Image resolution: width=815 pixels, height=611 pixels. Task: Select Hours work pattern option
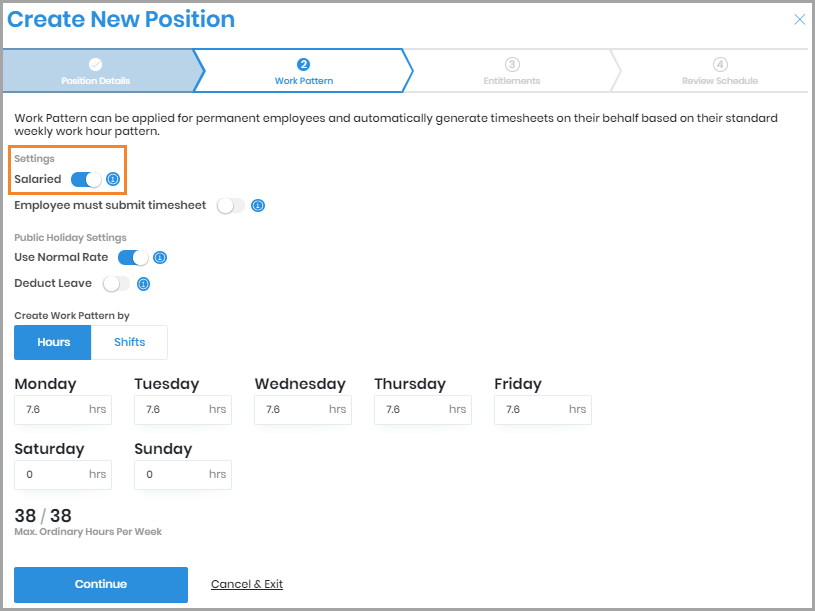(53, 342)
